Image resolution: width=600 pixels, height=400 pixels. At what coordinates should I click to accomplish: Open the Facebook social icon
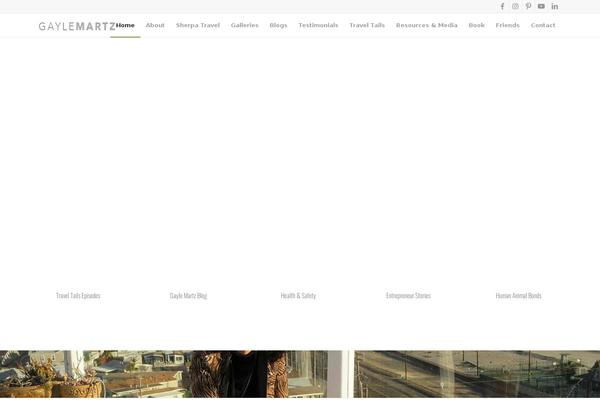pyautogui.click(x=503, y=6)
